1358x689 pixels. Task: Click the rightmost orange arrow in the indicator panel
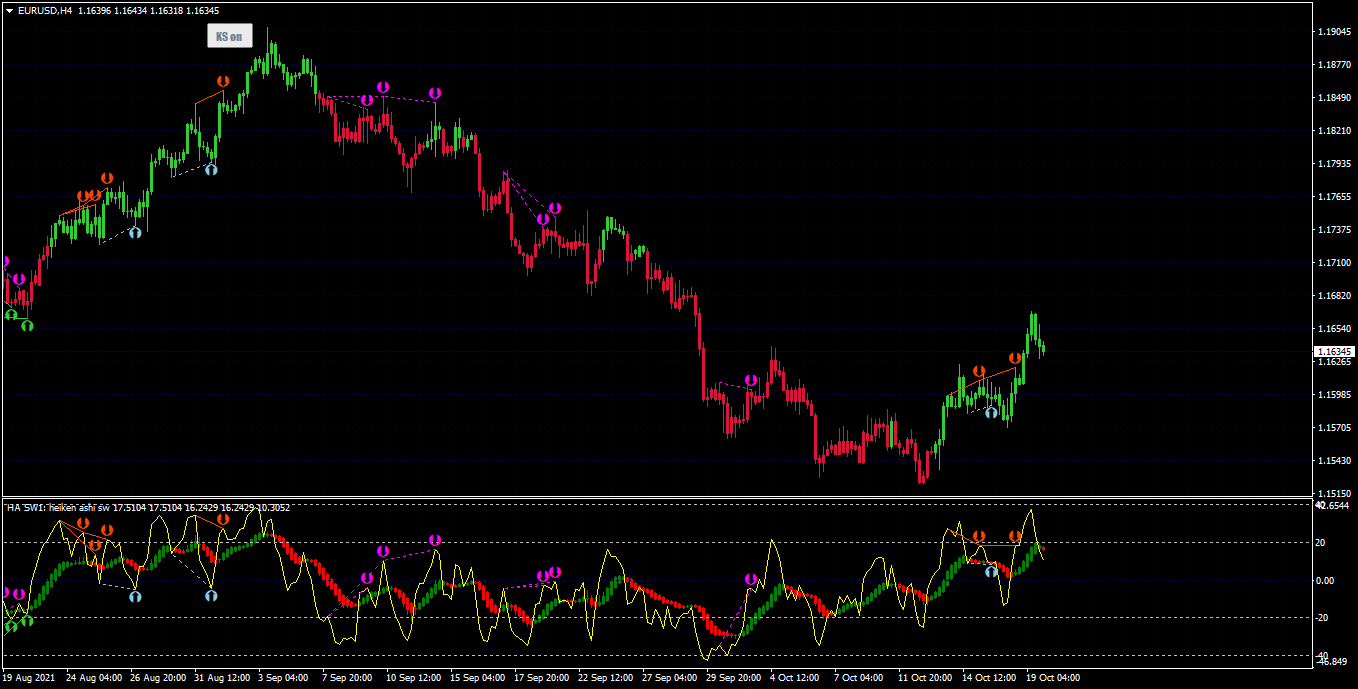pyautogui.click(x=1015, y=537)
